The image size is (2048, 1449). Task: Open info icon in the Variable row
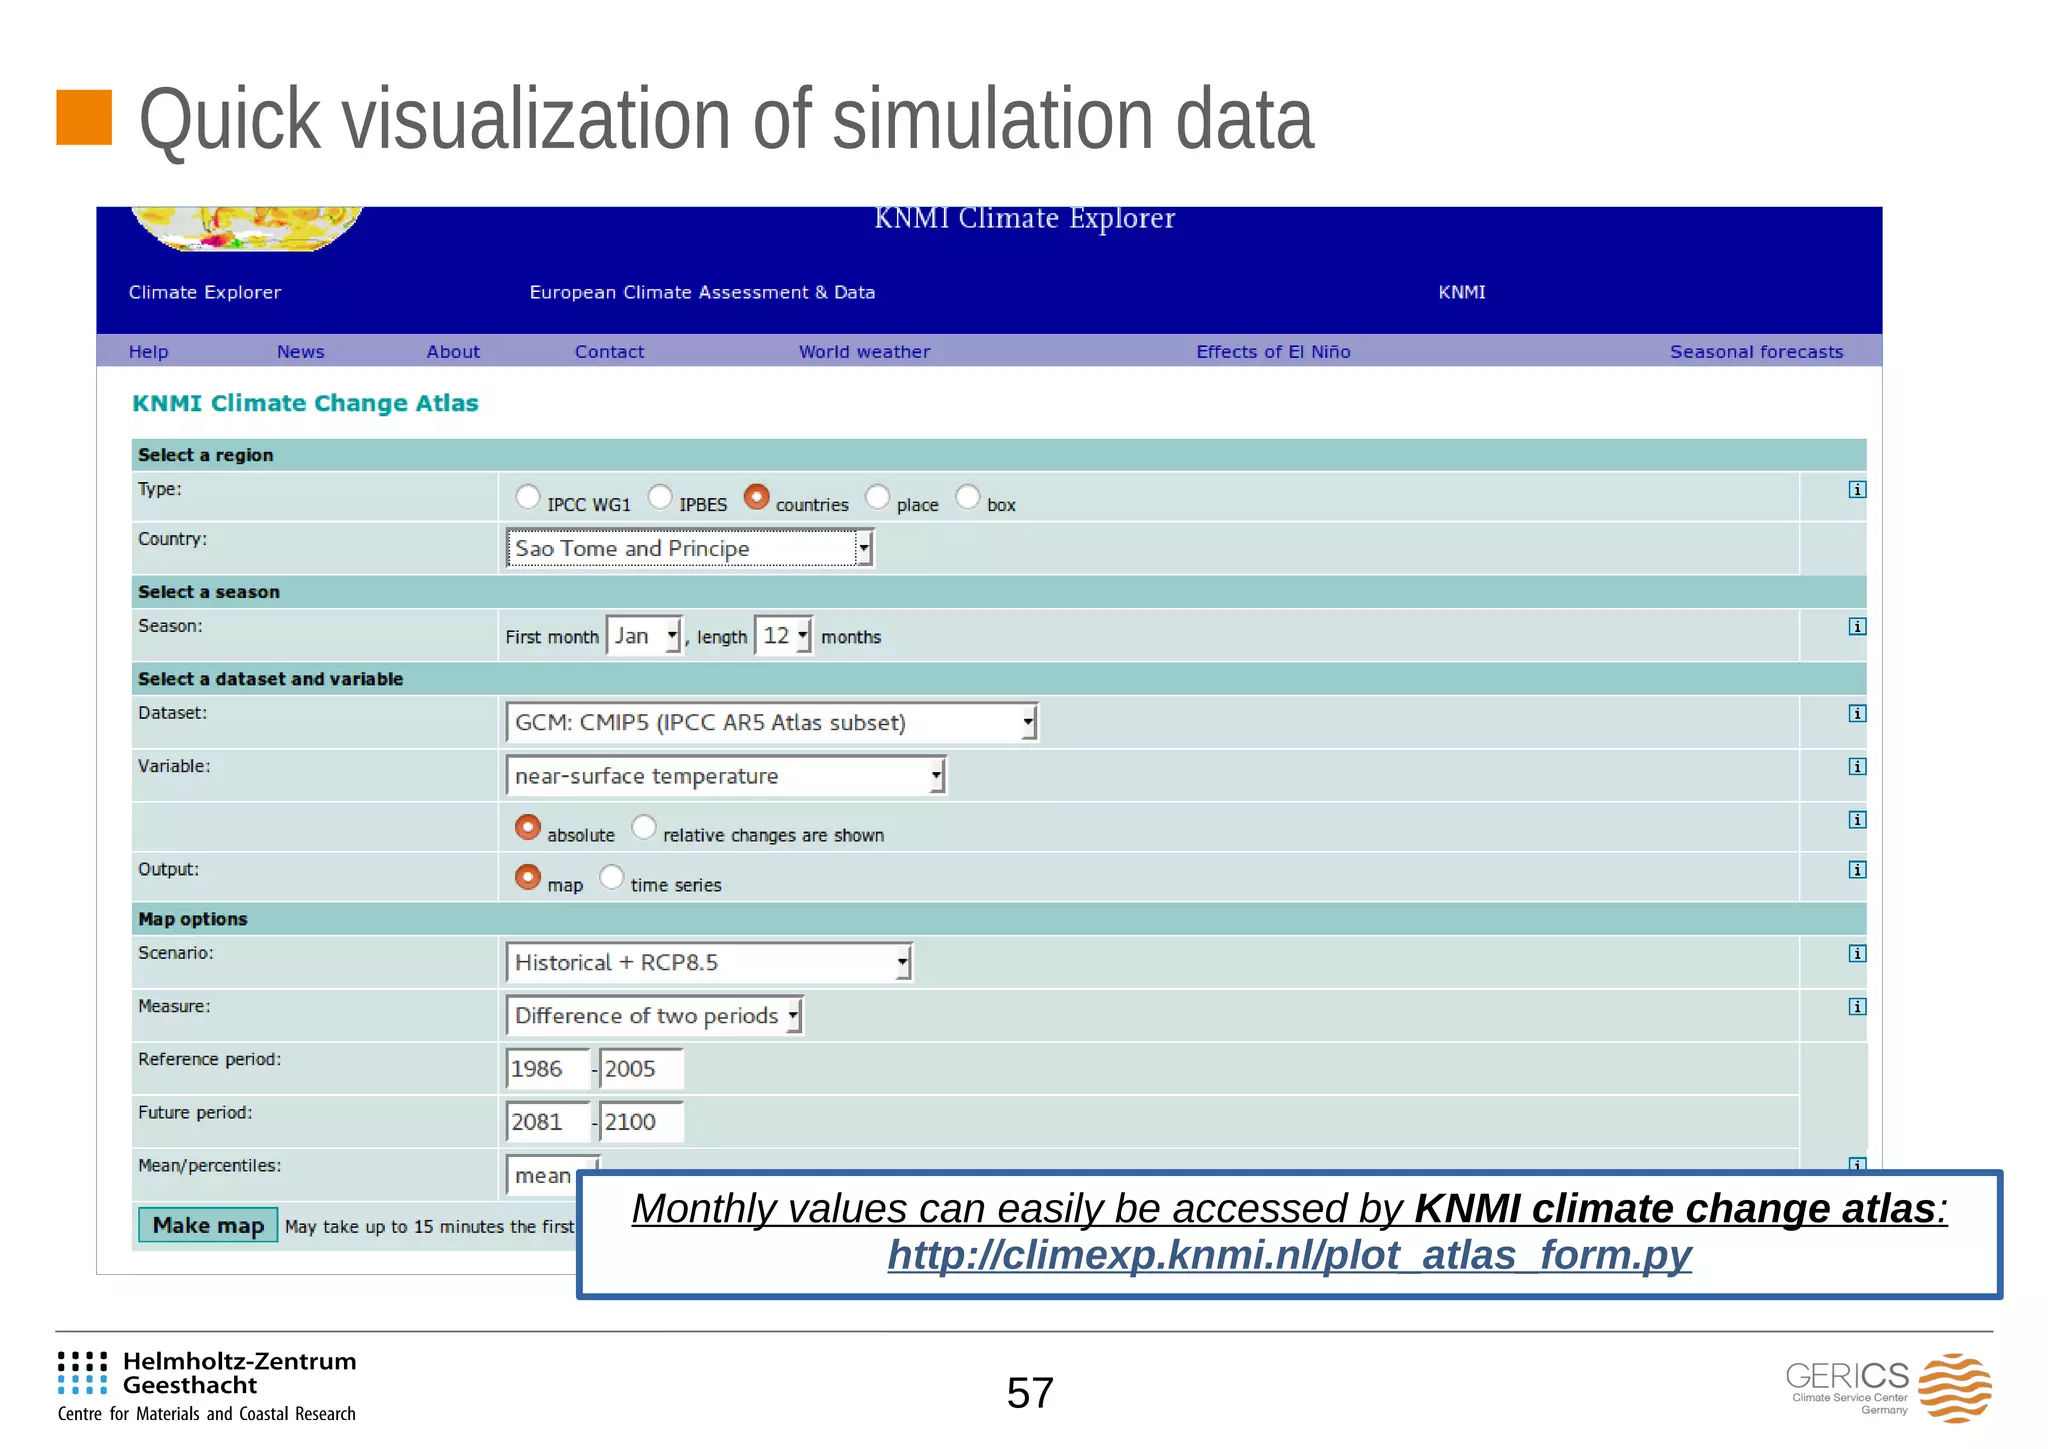coord(1856,767)
